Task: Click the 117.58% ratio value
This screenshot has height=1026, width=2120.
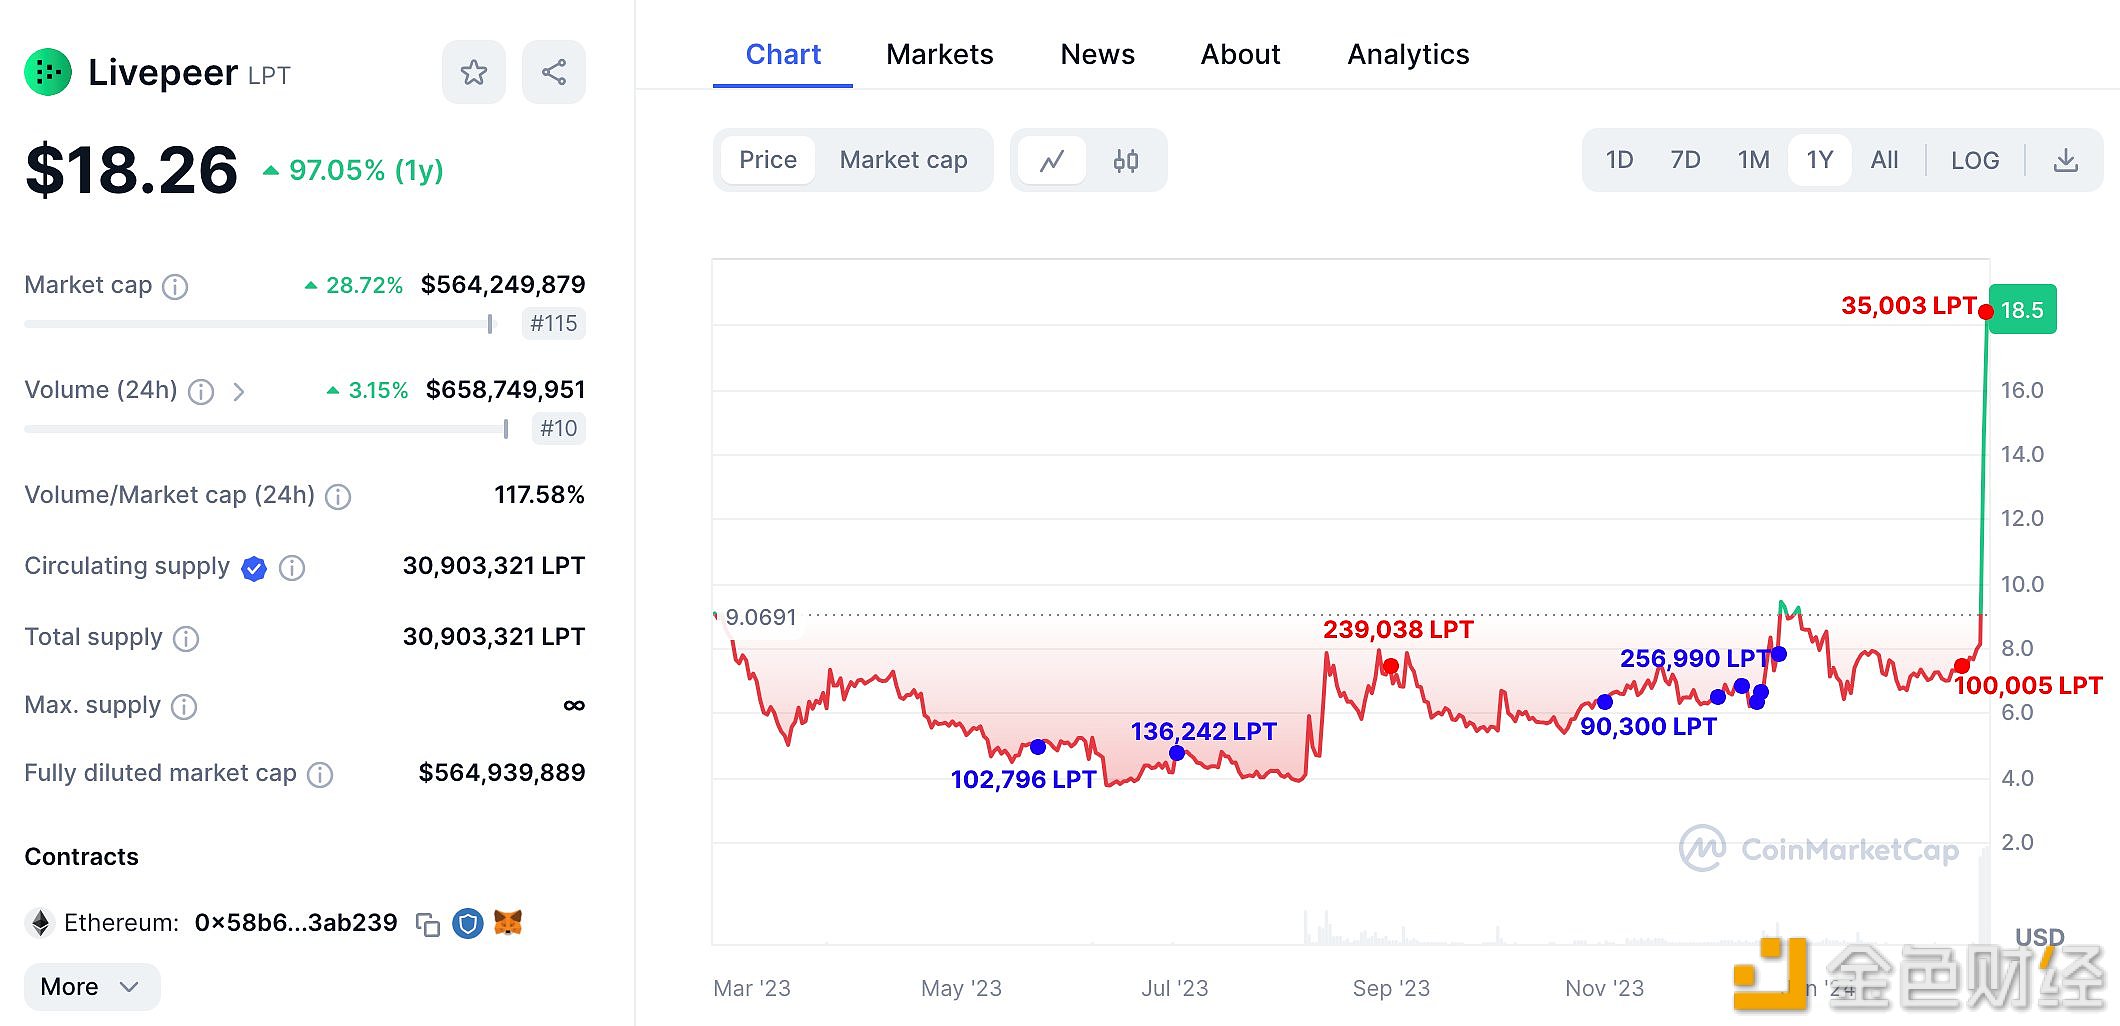Action: (540, 495)
